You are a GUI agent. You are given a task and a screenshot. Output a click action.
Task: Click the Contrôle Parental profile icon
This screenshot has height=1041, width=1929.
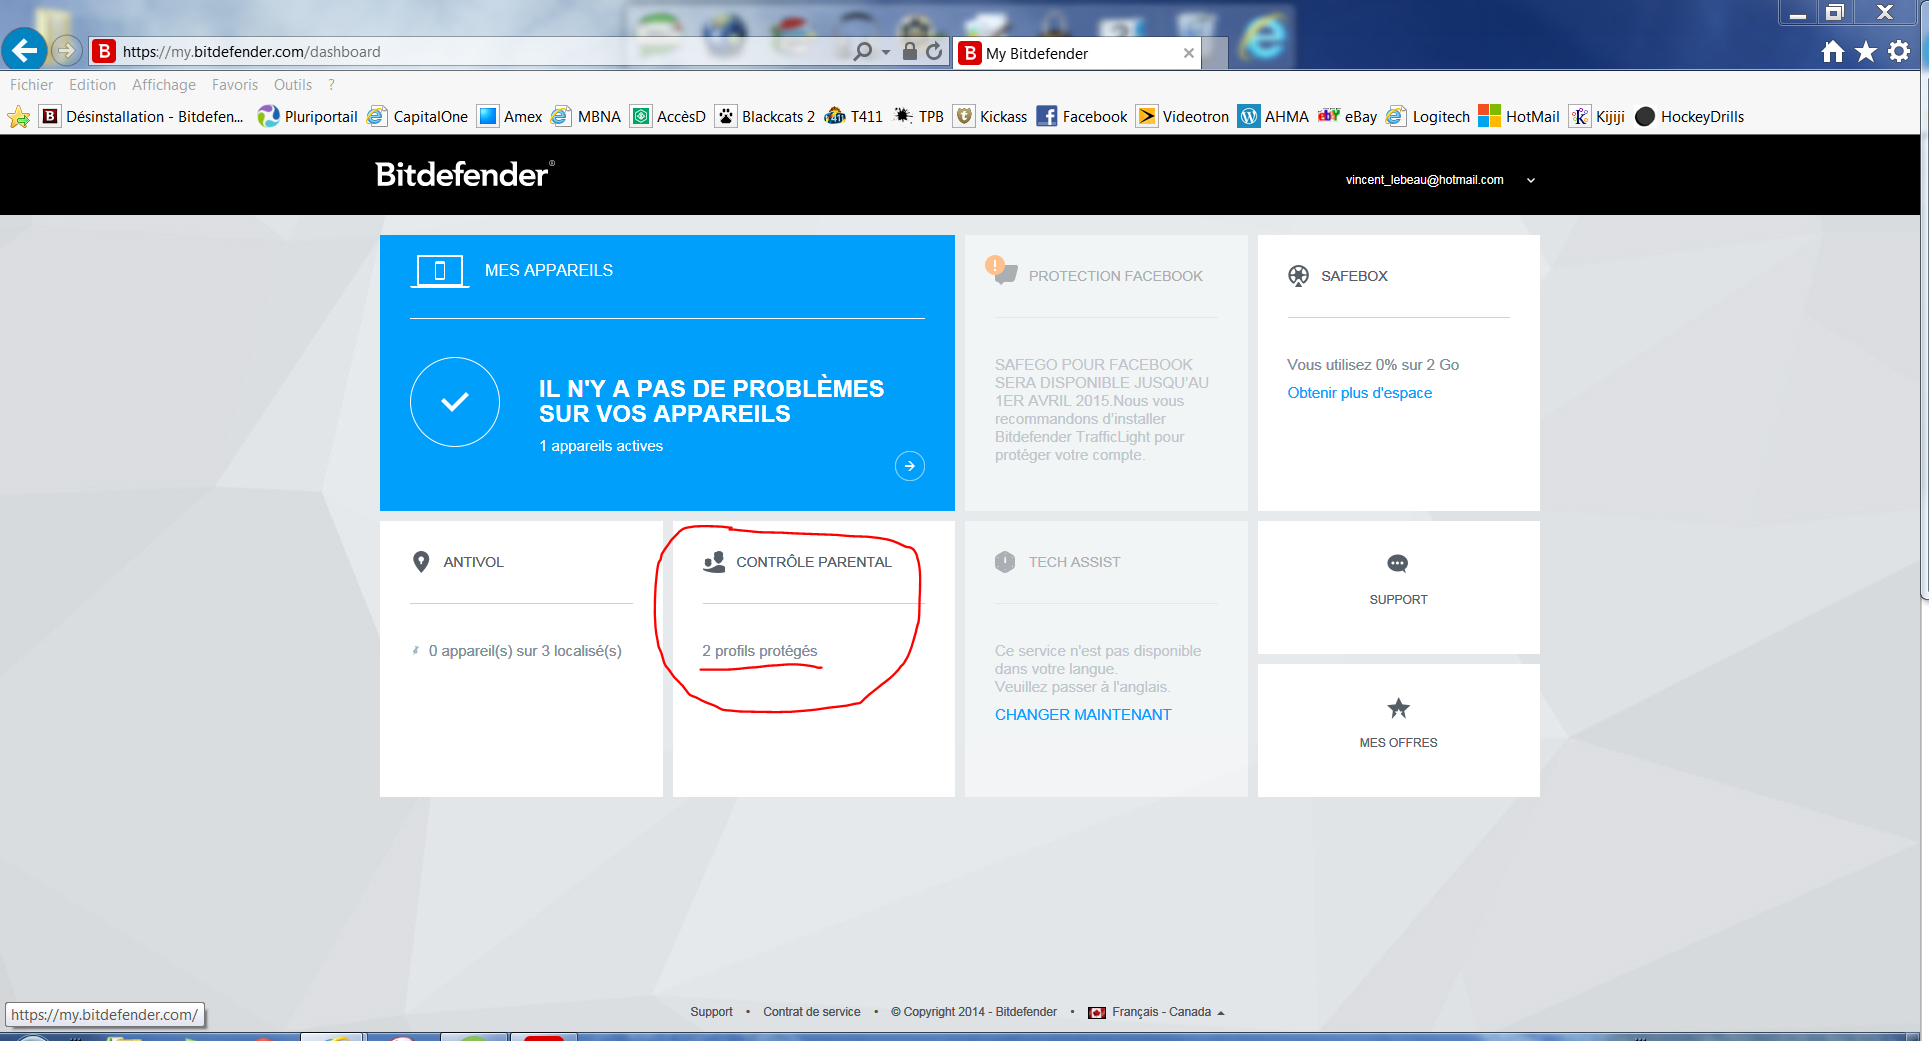pos(714,562)
